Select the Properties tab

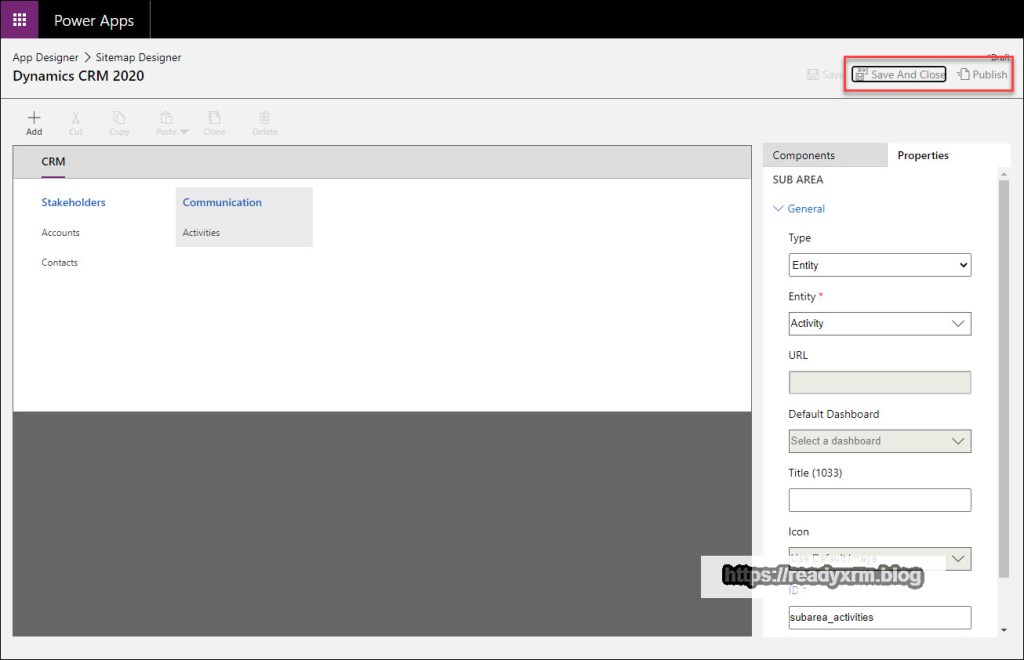[923, 155]
